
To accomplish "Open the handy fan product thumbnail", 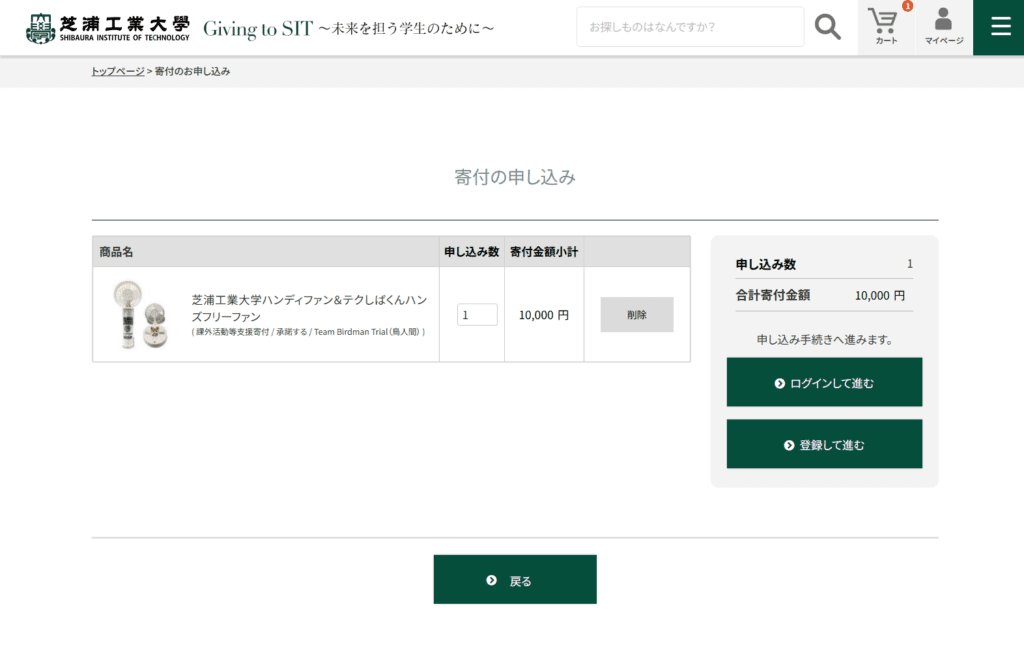I will (x=140, y=314).
